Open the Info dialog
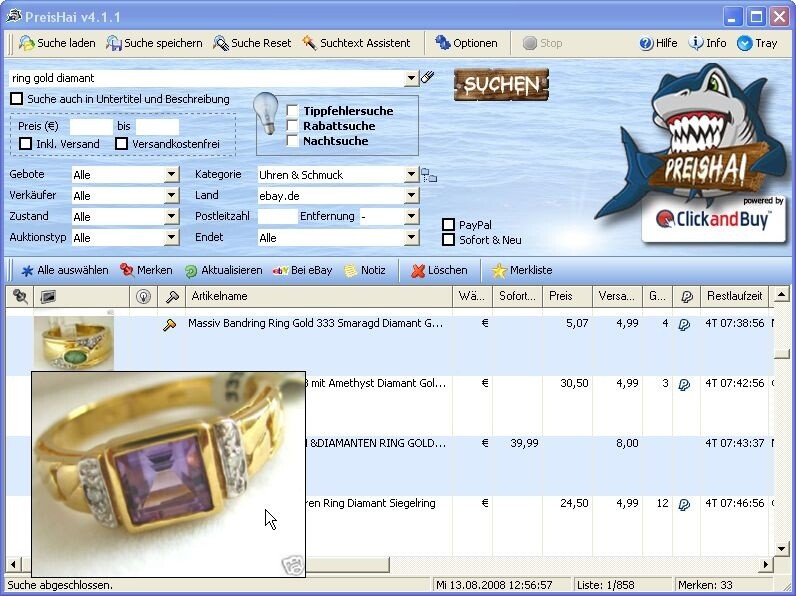 pos(707,43)
